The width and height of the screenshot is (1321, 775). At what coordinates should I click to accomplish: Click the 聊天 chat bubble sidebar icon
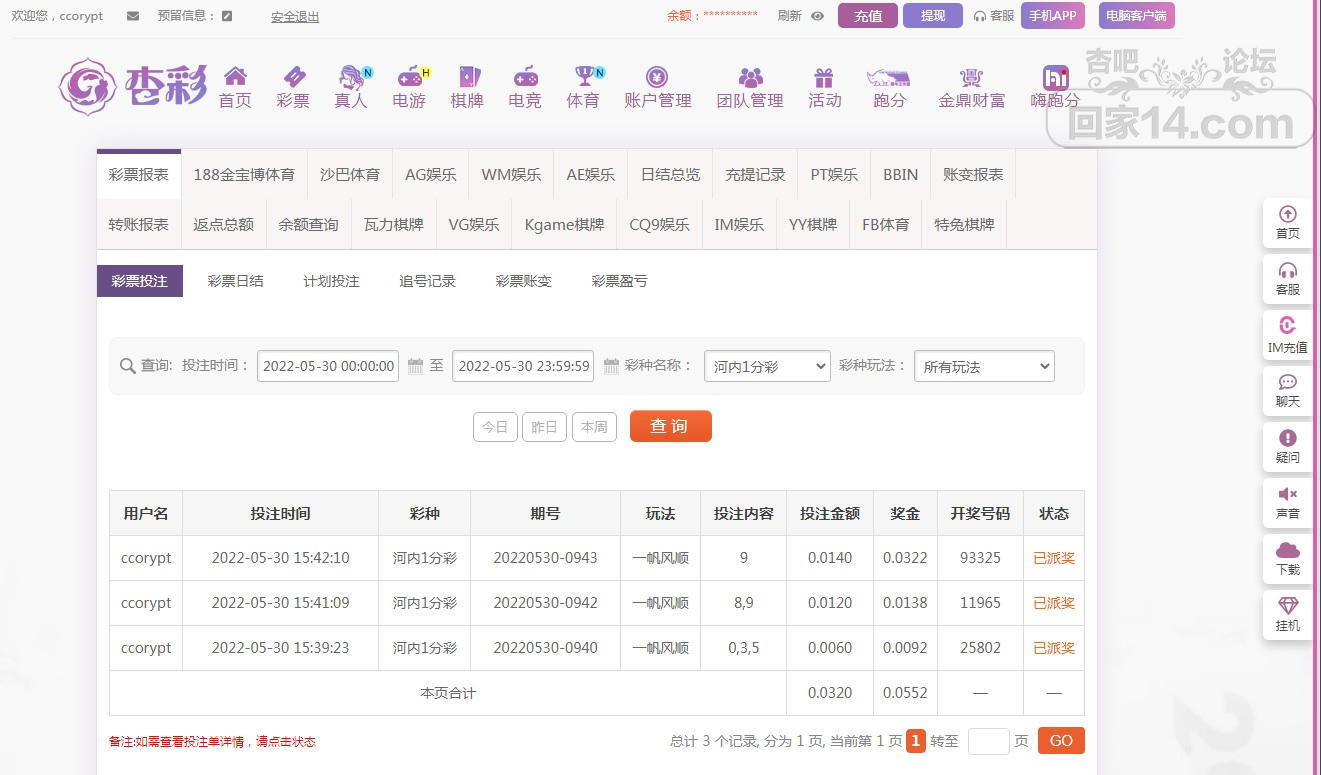click(1288, 382)
